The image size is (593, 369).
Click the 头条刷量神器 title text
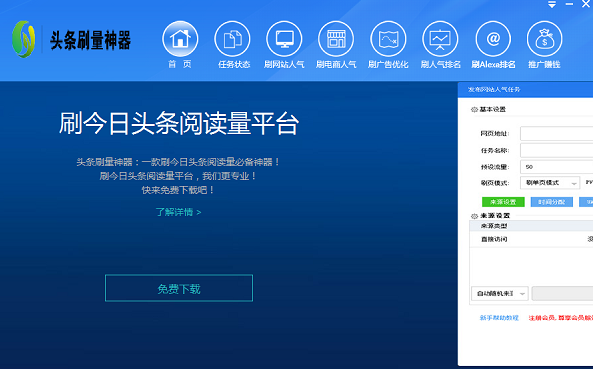(x=90, y=40)
